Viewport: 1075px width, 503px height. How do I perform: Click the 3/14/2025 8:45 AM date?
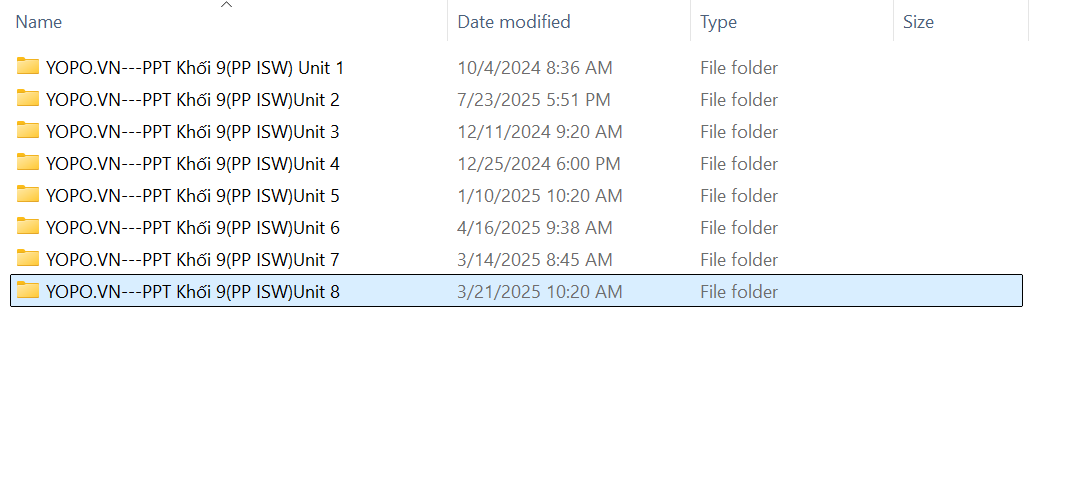[535, 260]
